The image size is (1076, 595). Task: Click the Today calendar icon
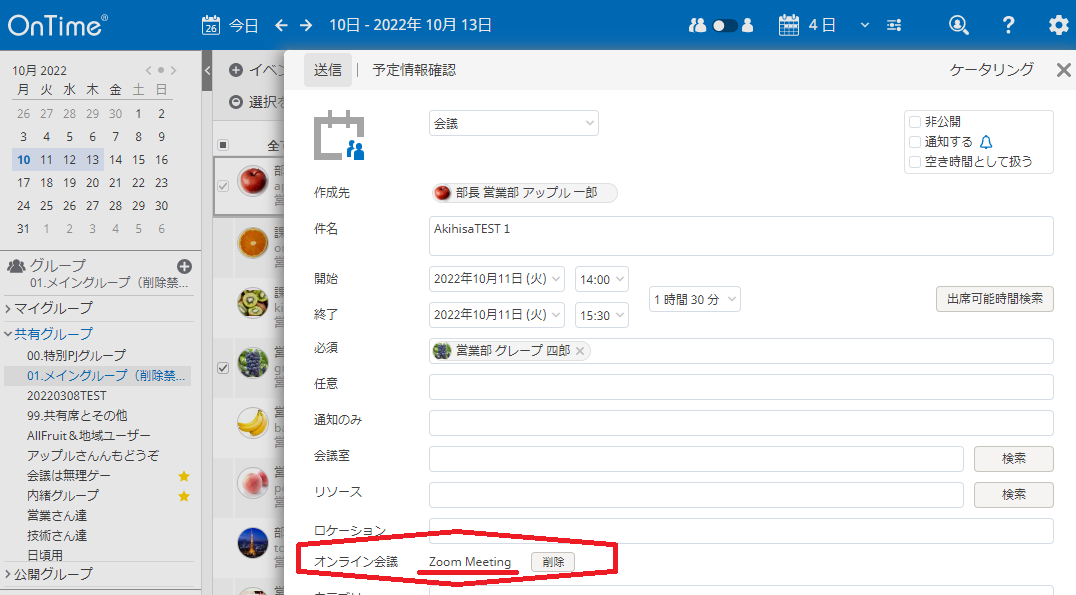pos(211,25)
